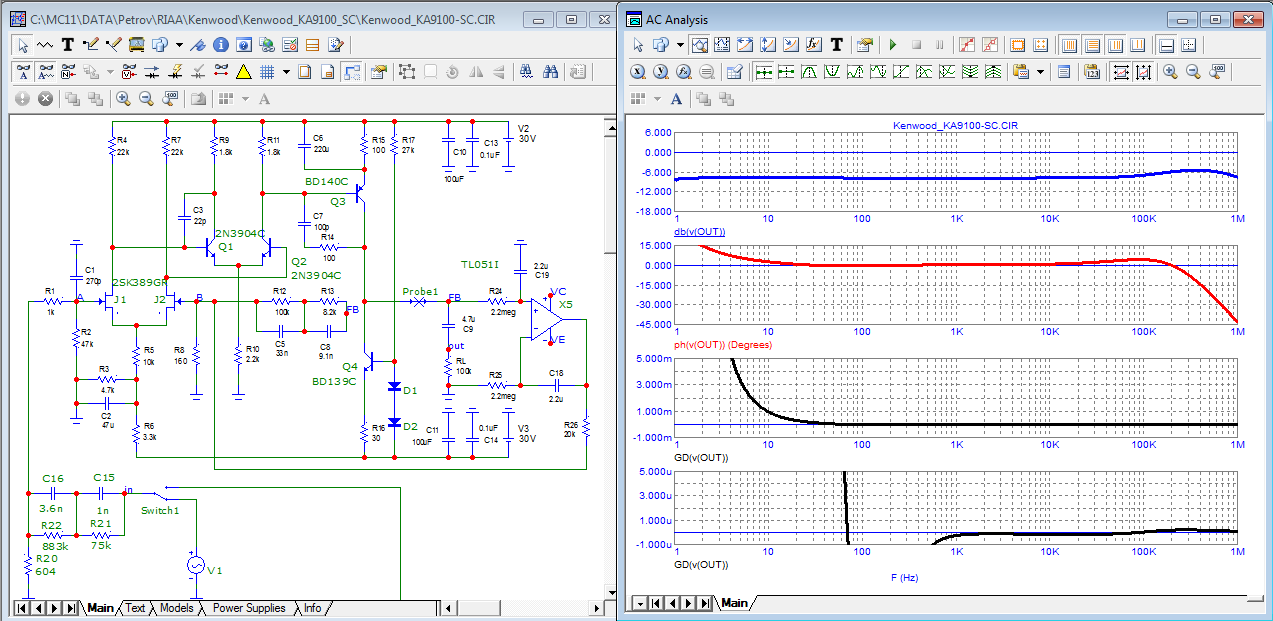Open dropdown beside clipboard icon in analysis

tap(1041, 72)
